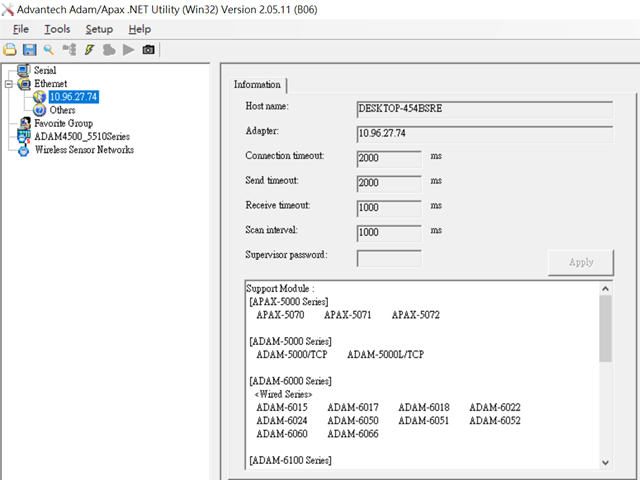Click APAX-5072 in support module list

click(416, 315)
